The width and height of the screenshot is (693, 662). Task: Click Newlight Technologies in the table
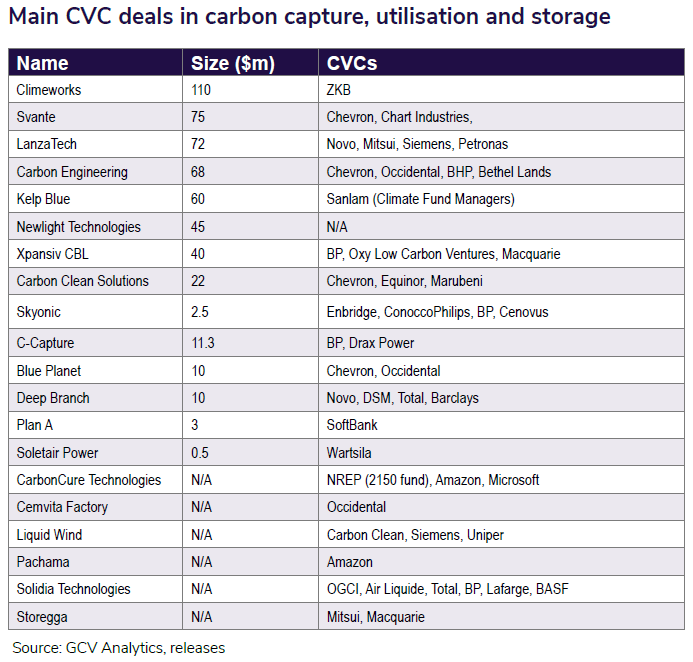(79, 227)
